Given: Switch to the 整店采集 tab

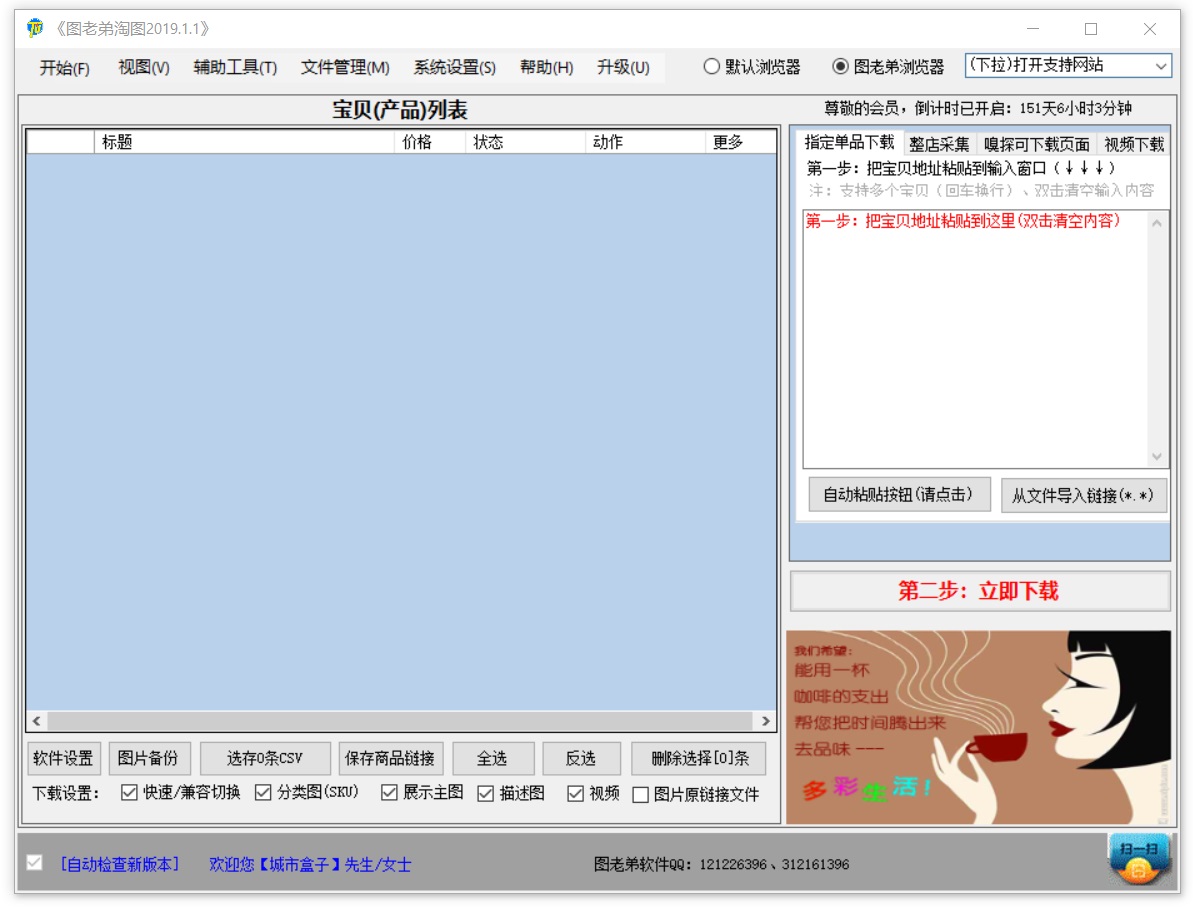Looking at the screenshot, I should (939, 144).
